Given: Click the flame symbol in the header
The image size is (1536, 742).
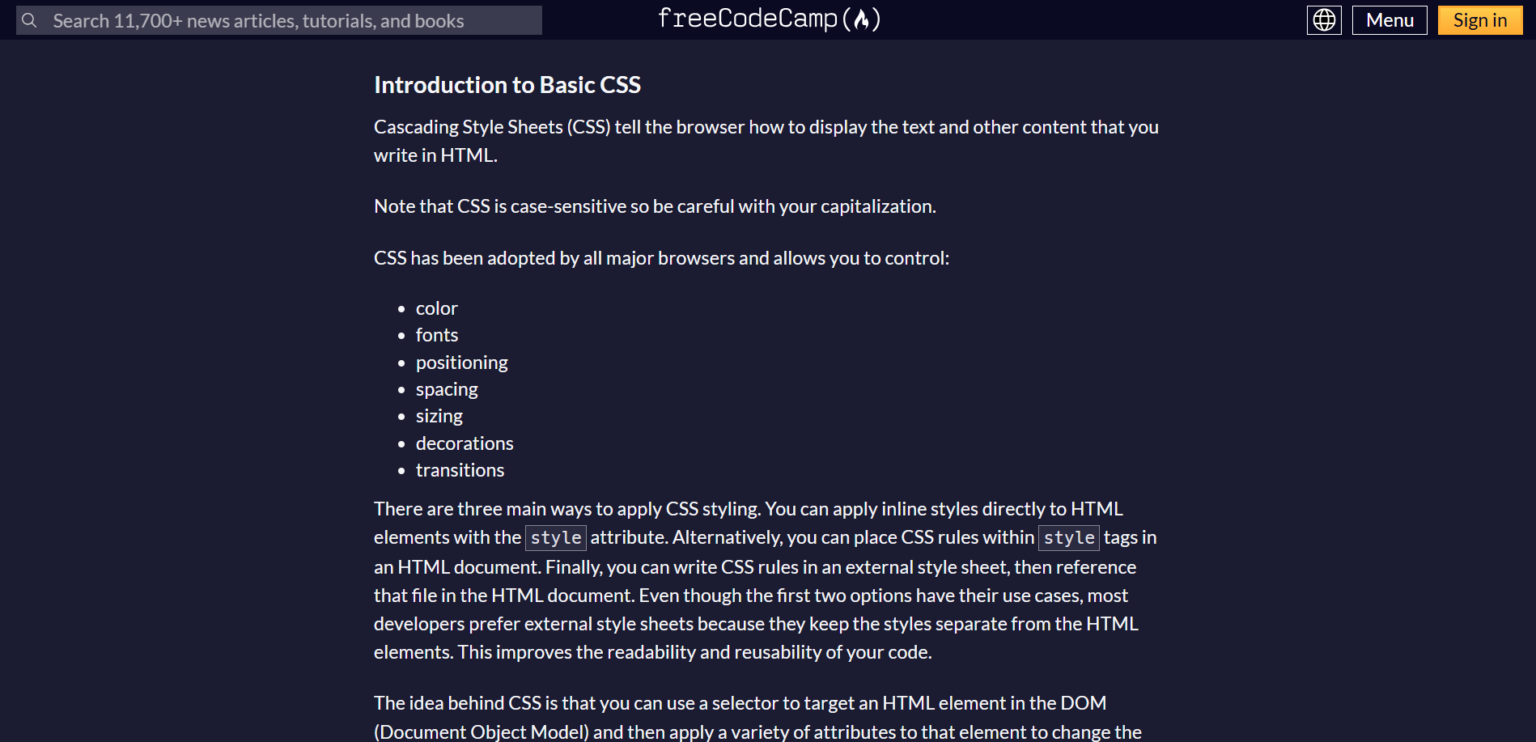Looking at the screenshot, I should point(864,19).
